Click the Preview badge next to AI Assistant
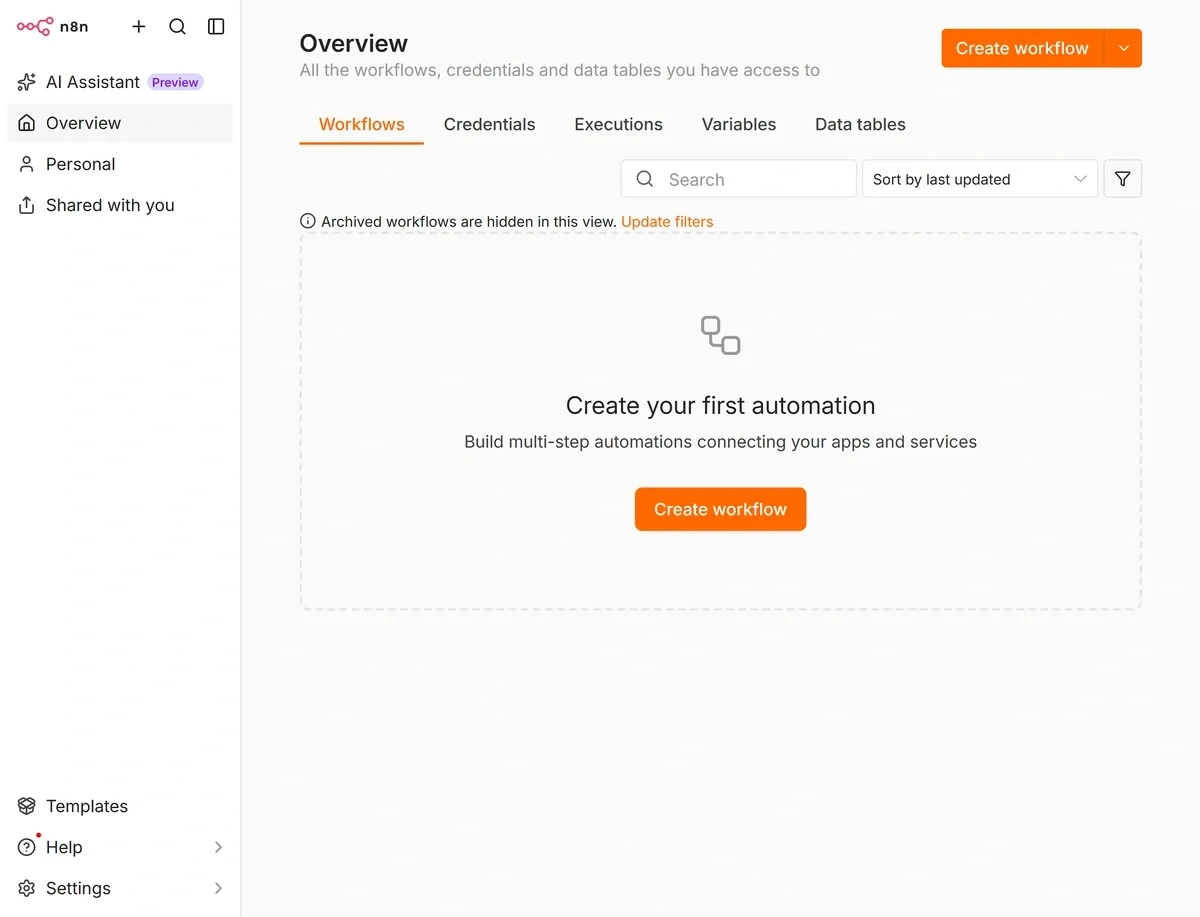The width and height of the screenshot is (1200, 917). tap(175, 82)
